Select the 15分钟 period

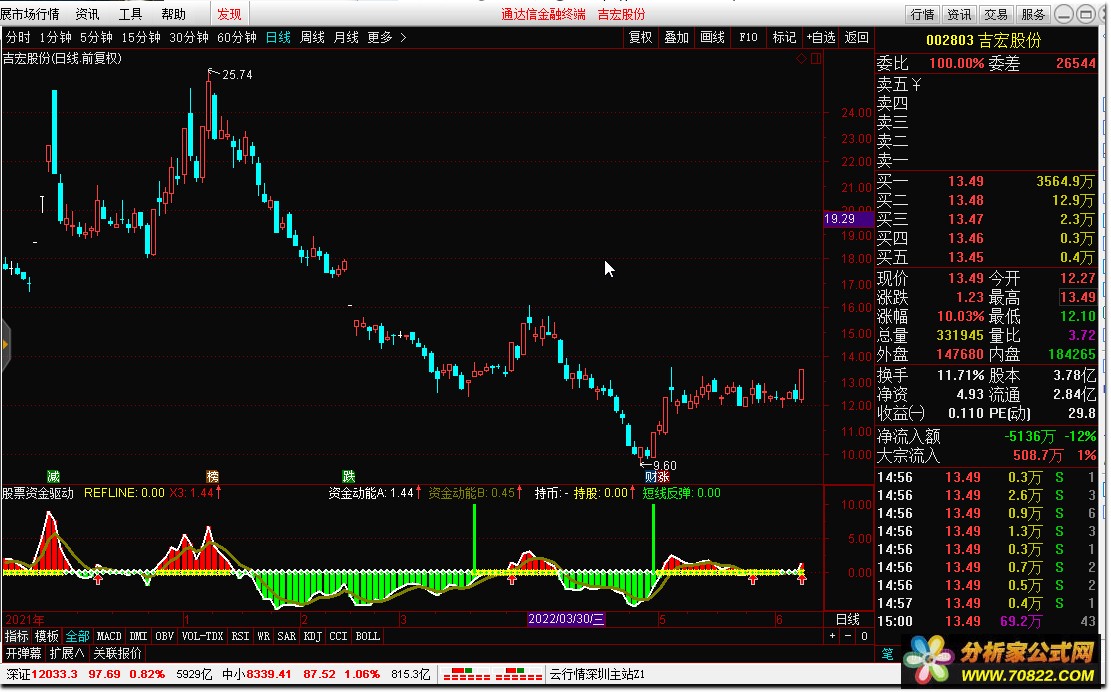point(140,38)
